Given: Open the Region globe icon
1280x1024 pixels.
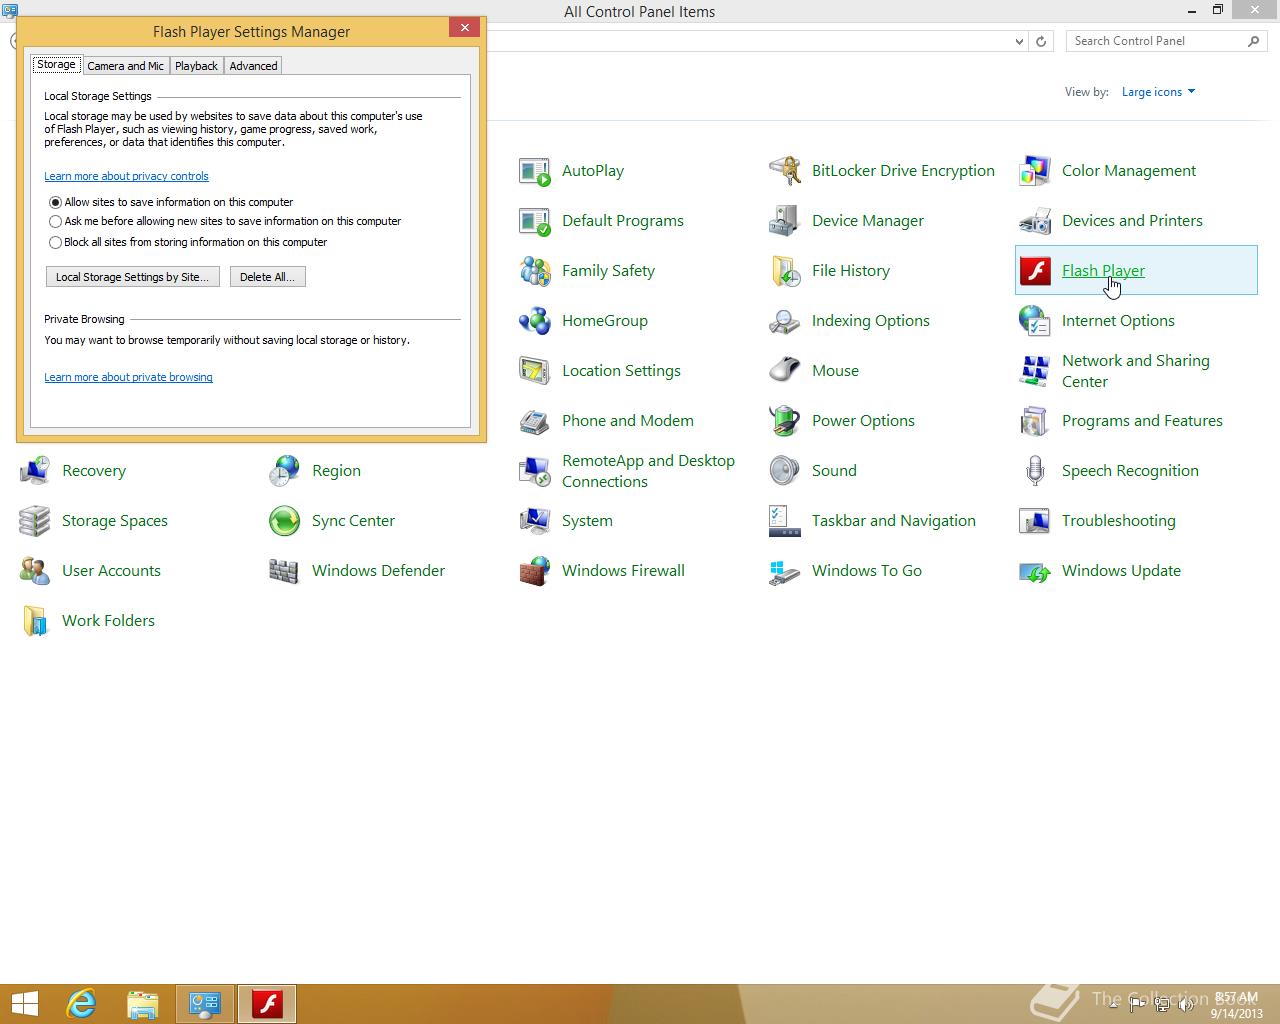Looking at the screenshot, I should point(285,471).
